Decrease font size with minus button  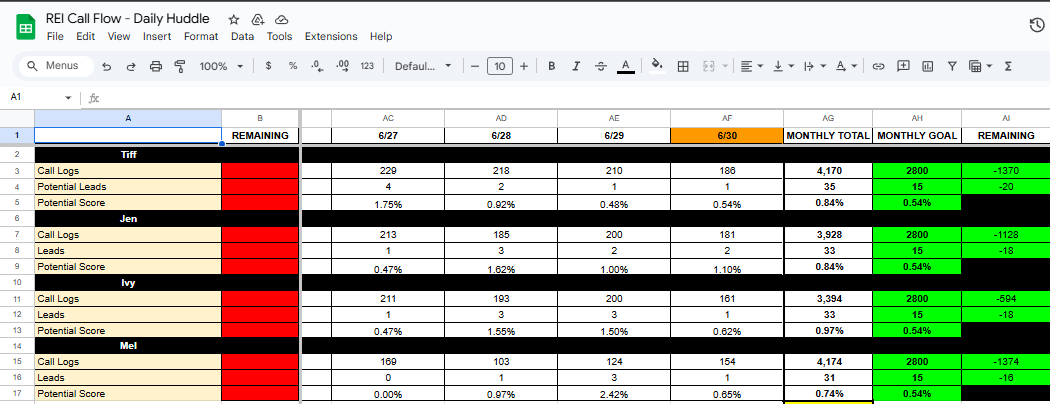[475, 66]
